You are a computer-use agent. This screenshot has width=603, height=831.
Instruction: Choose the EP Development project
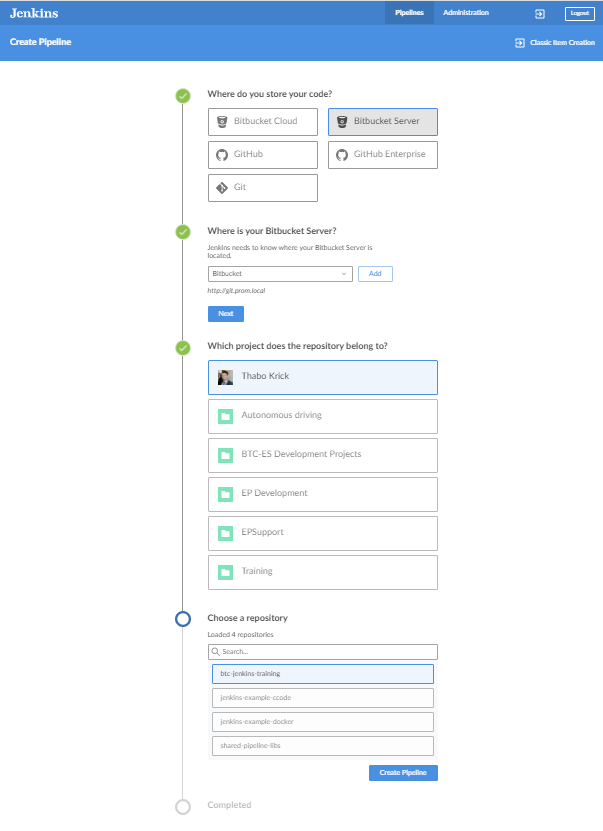[x=323, y=494]
